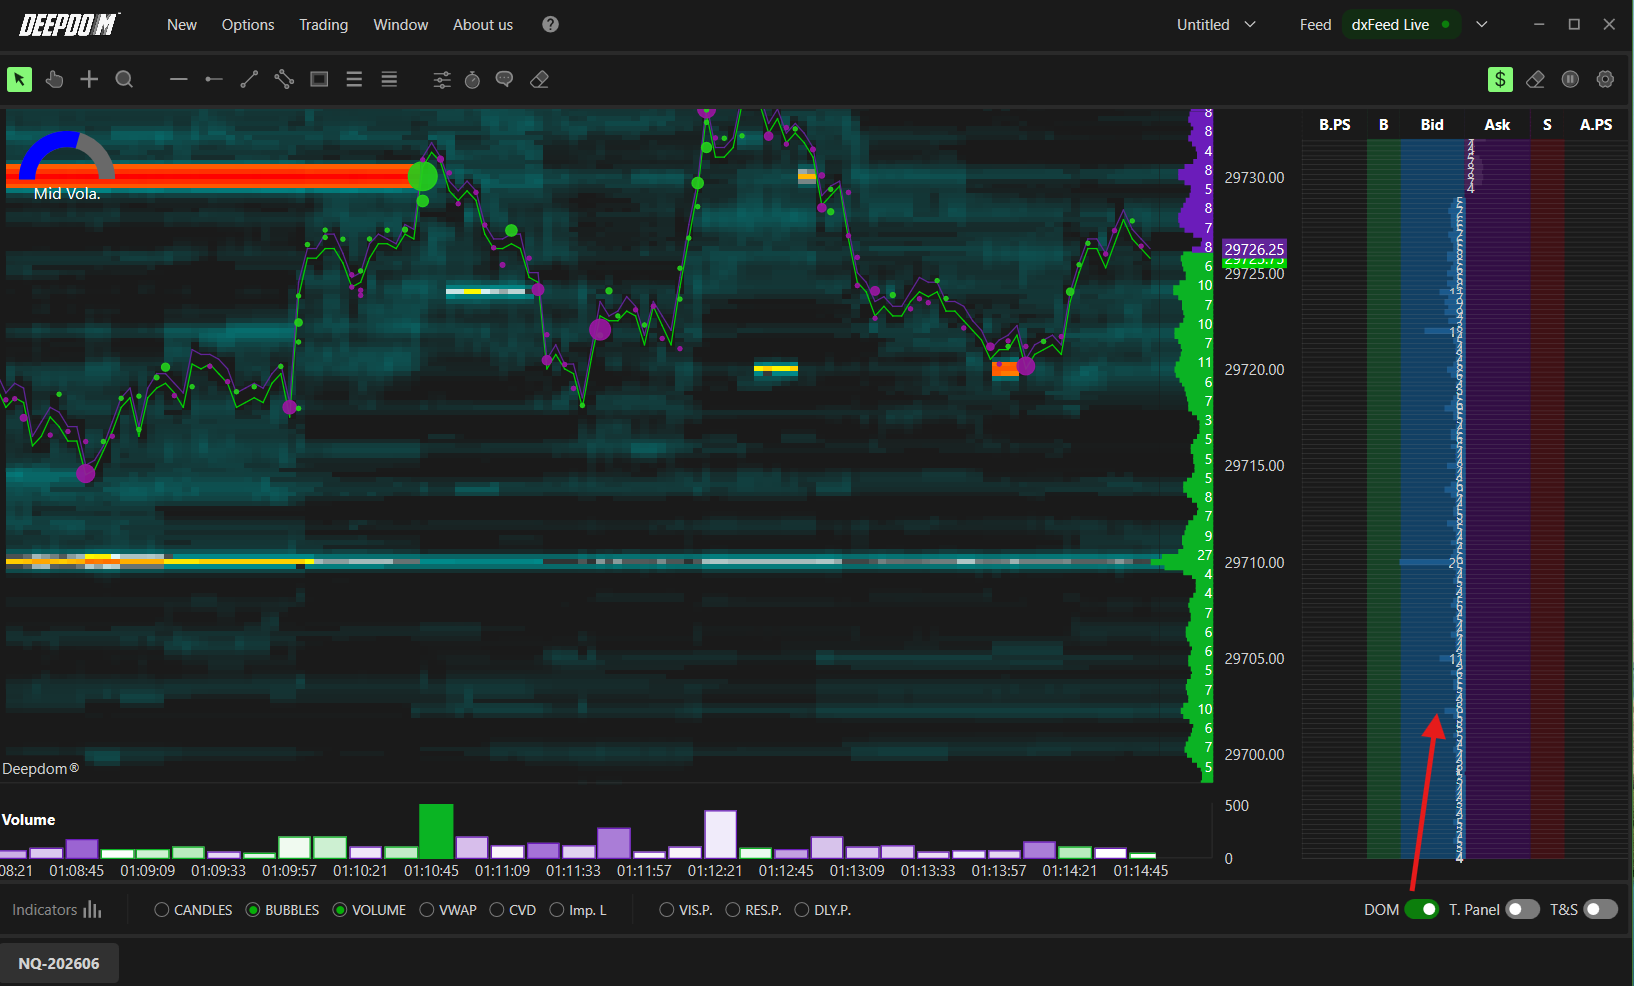1634x986 pixels.
Task: Select the CANDLES radio option
Action: coord(193,910)
